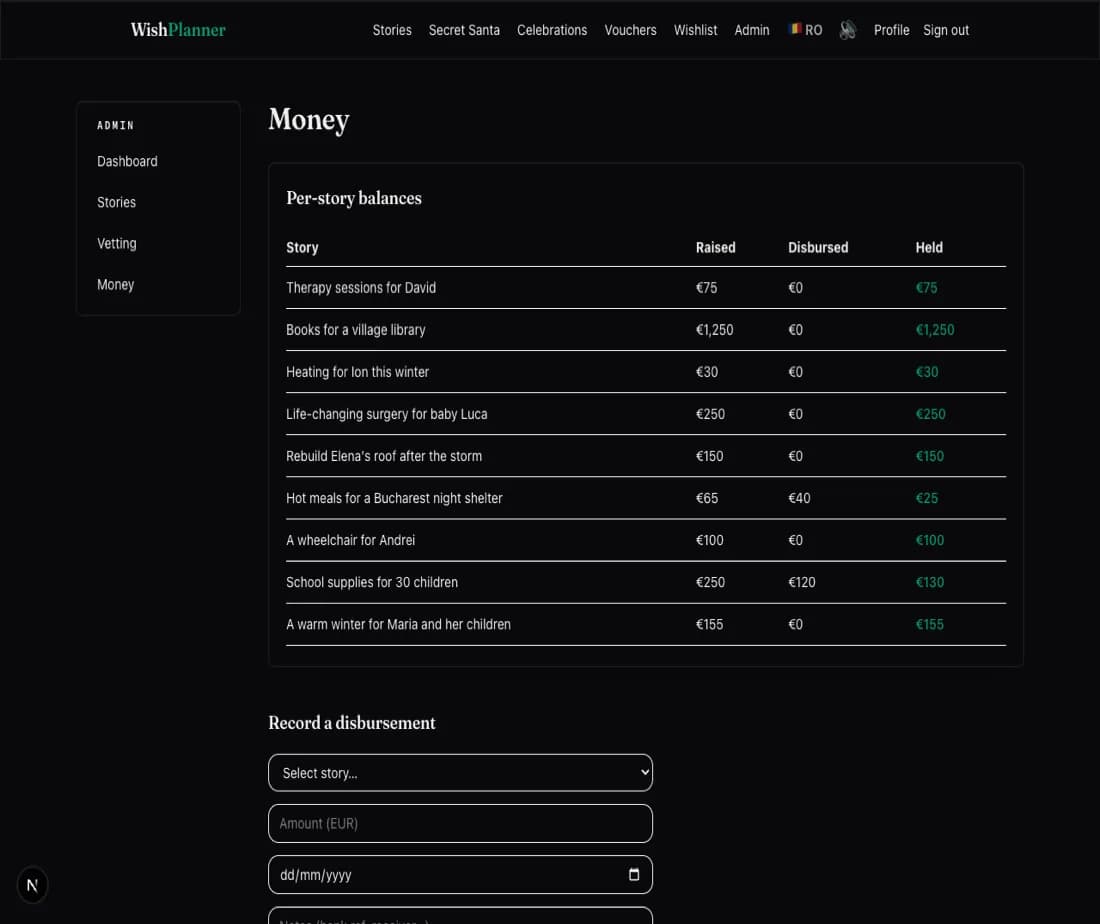
Task: Select 'Rebuild Elena's roof after the storm'
Action: (646, 456)
